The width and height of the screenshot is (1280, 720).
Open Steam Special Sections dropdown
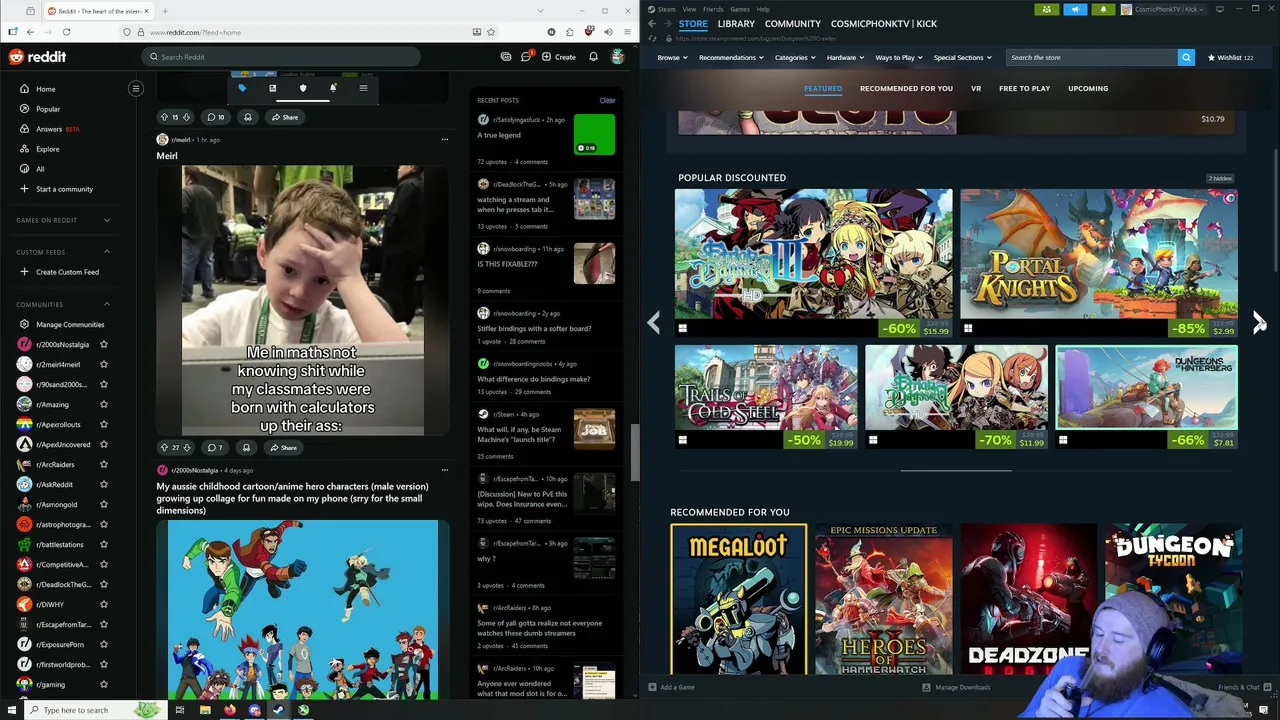tap(963, 57)
